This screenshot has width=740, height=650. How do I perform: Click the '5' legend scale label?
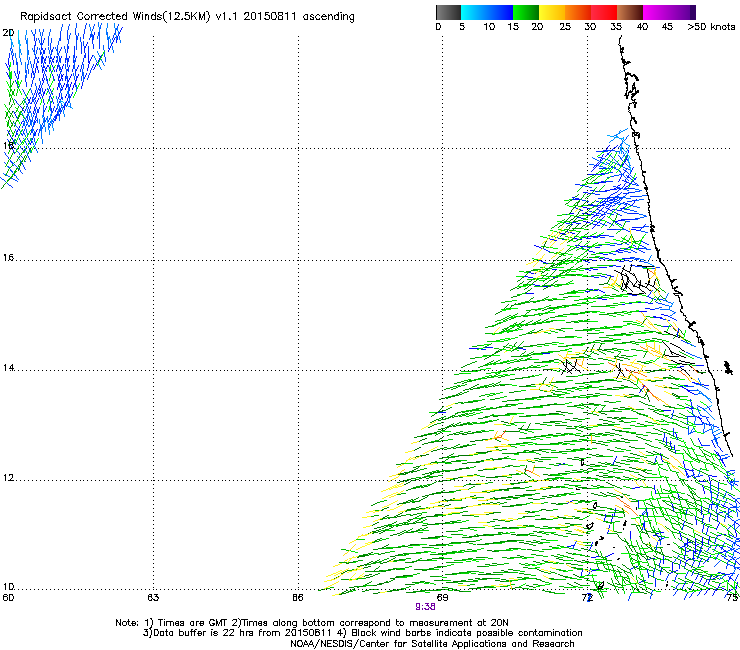pyautogui.click(x=462, y=27)
